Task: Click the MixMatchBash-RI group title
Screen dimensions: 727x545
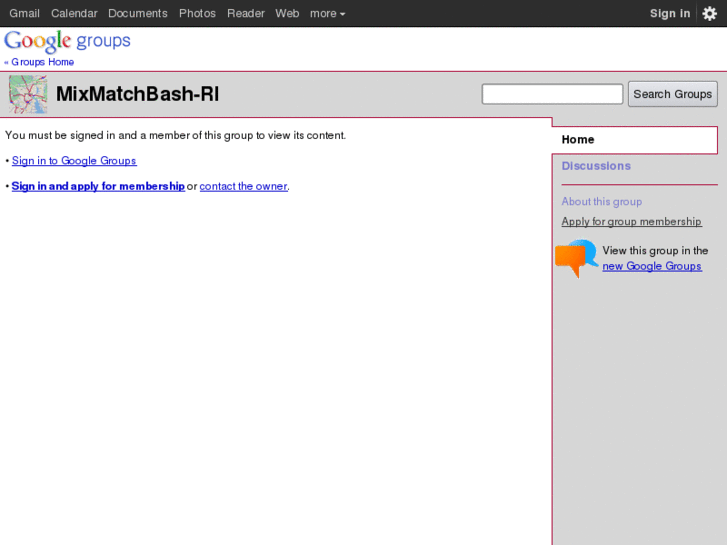Action: pyautogui.click(x=137, y=94)
